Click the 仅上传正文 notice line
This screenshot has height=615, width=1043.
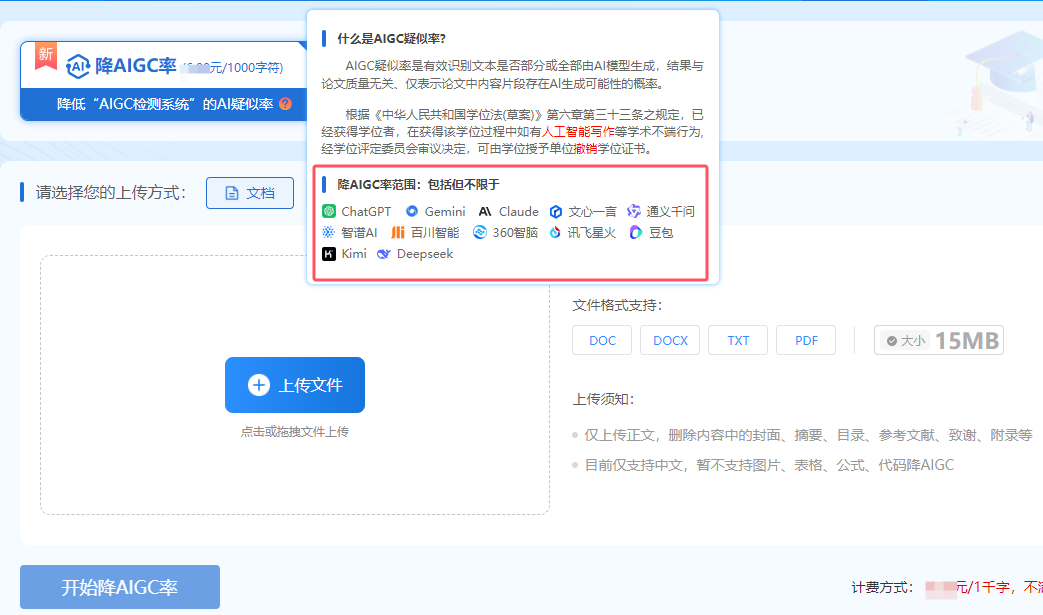click(808, 435)
